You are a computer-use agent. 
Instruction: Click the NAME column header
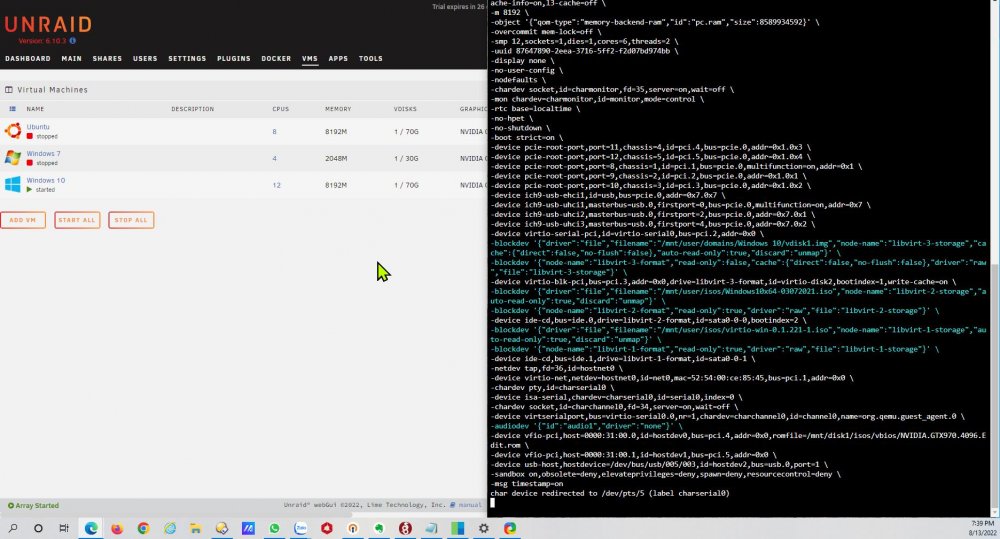click(x=35, y=109)
